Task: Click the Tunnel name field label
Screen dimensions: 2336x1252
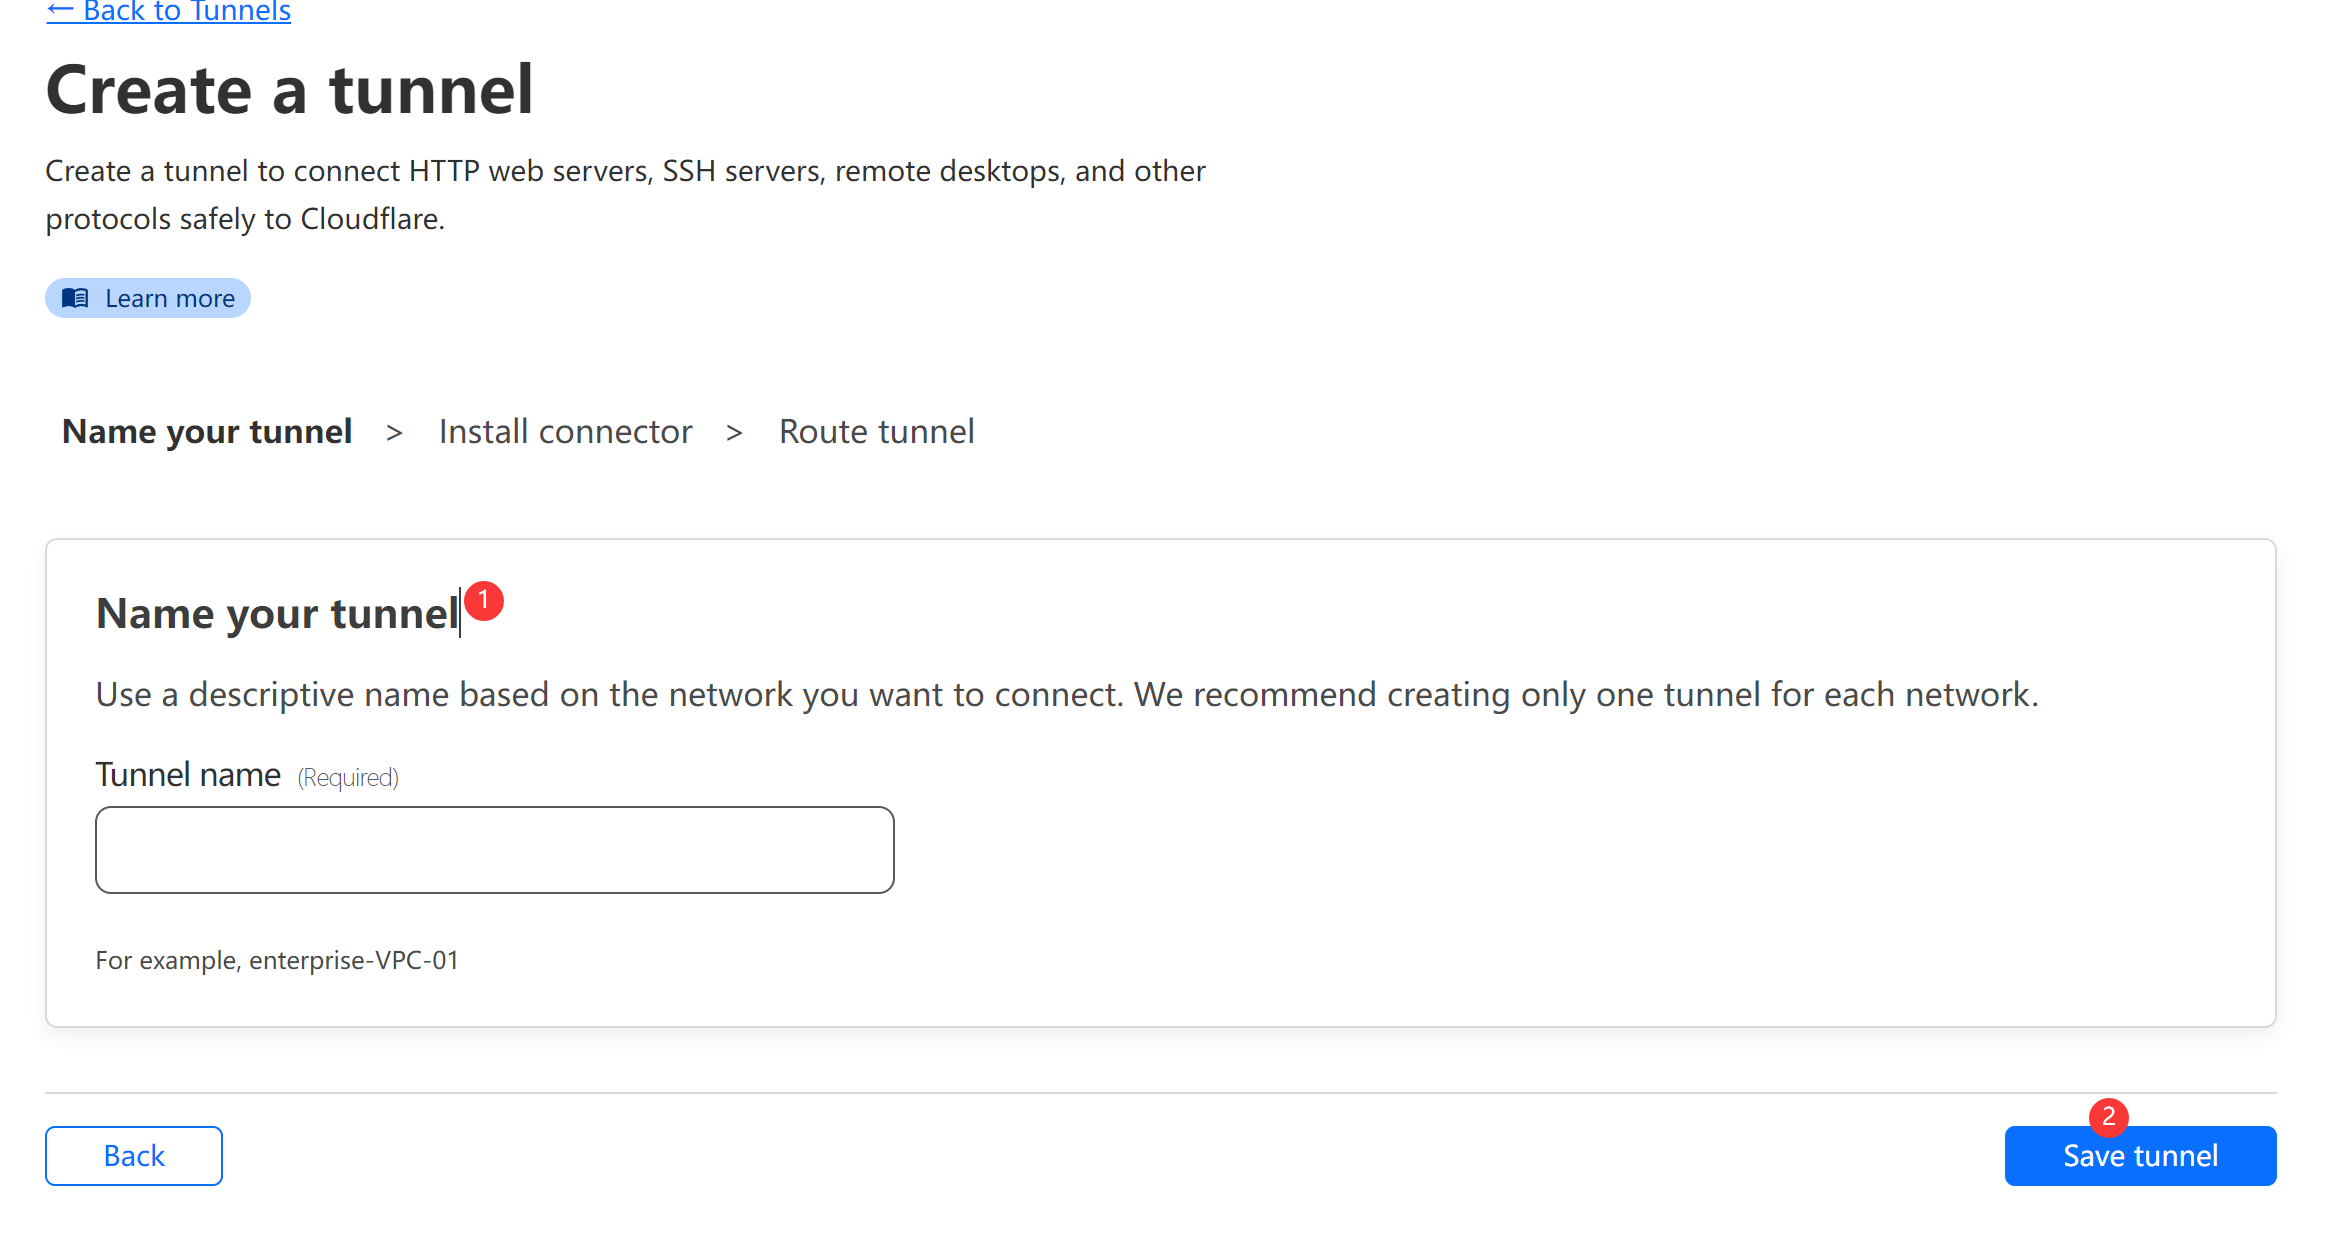Action: pyautogui.click(x=188, y=775)
